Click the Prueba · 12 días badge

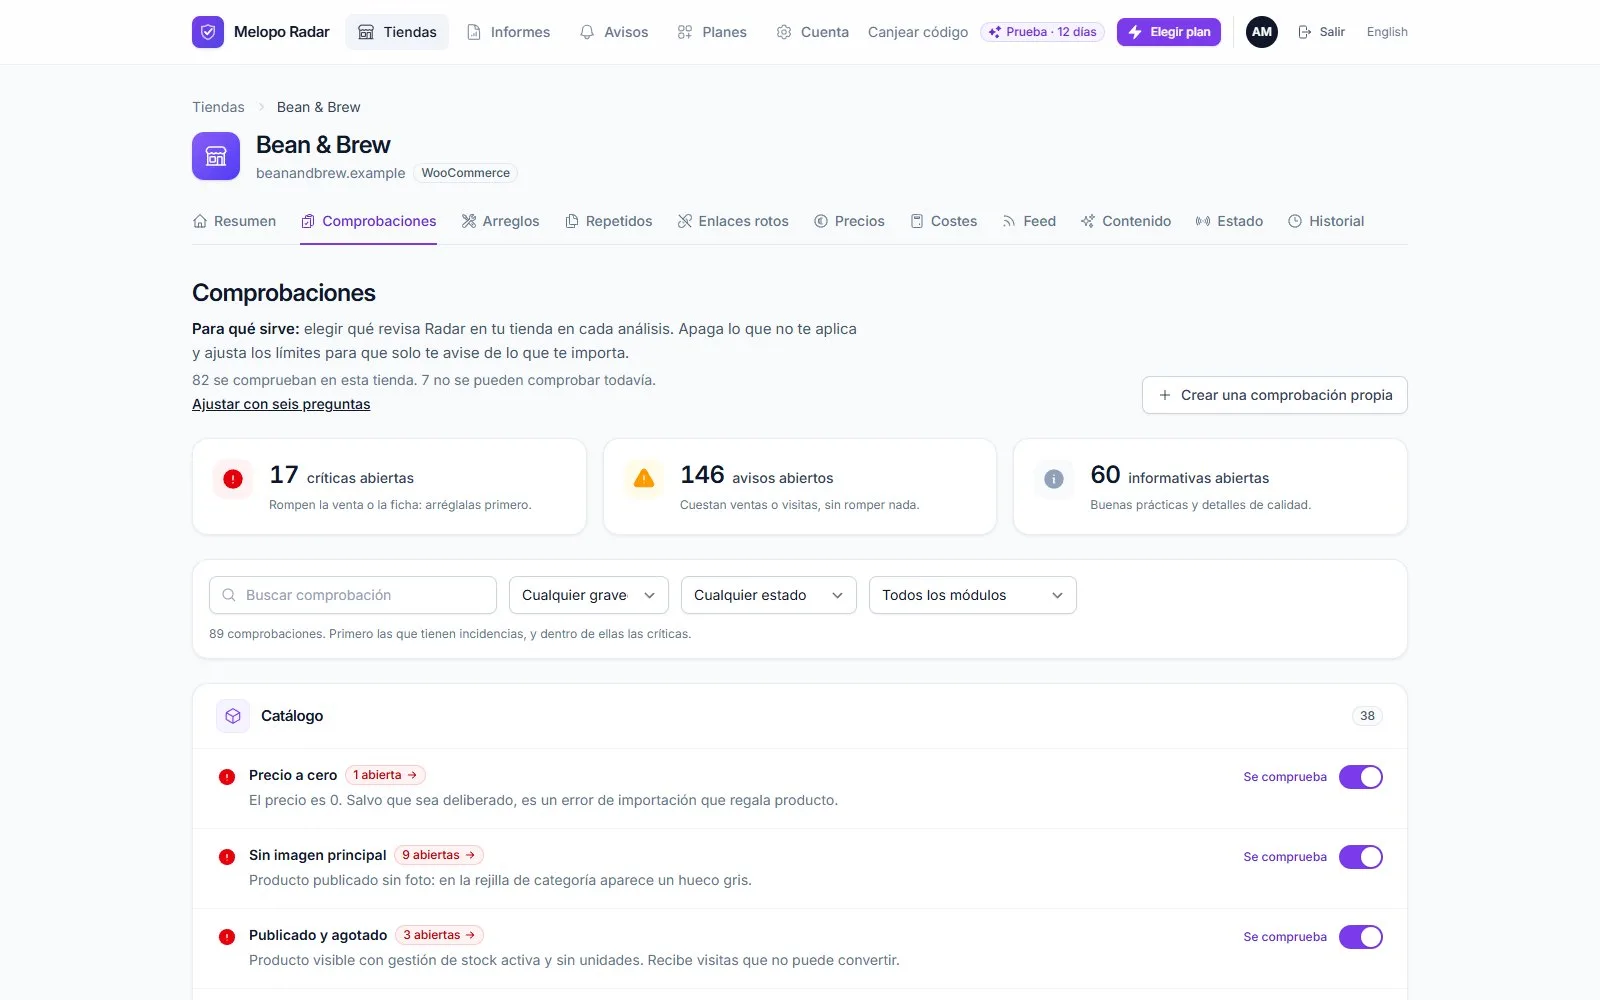click(x=1042, y=32)
